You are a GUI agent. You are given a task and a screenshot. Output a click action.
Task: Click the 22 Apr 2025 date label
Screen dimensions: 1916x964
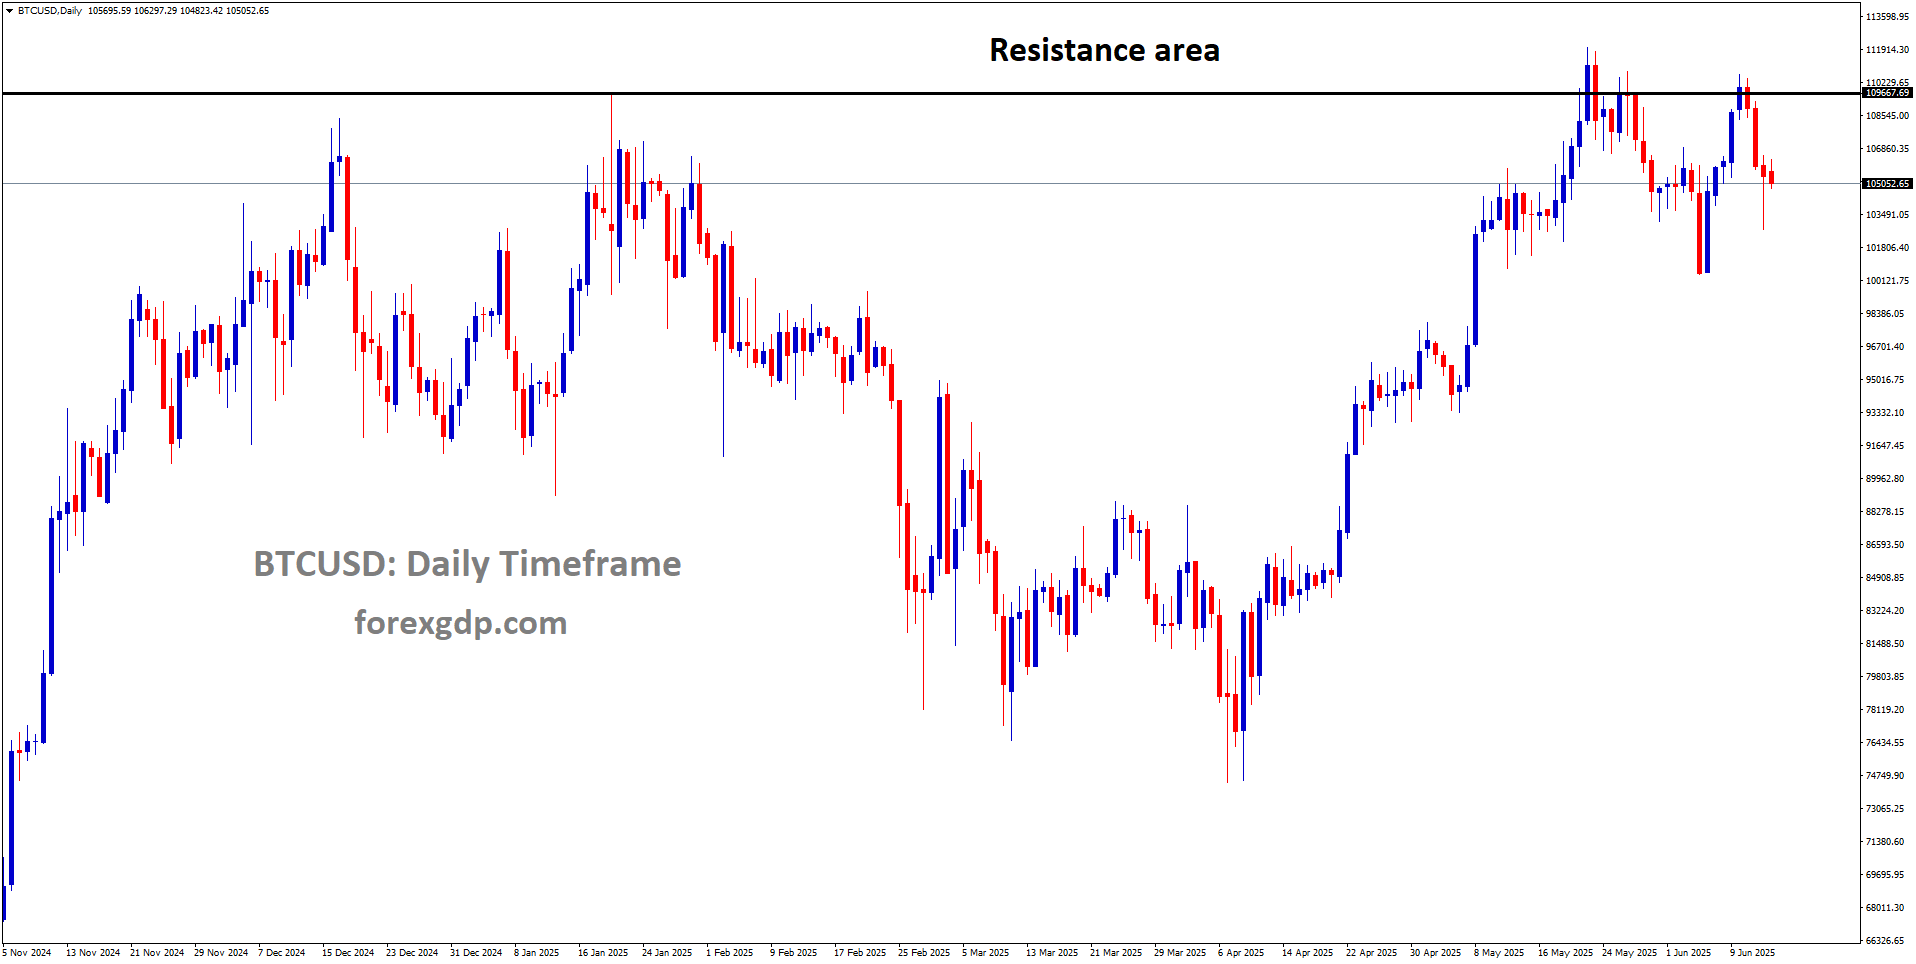pyautogui.click(x=1371, y=953)
